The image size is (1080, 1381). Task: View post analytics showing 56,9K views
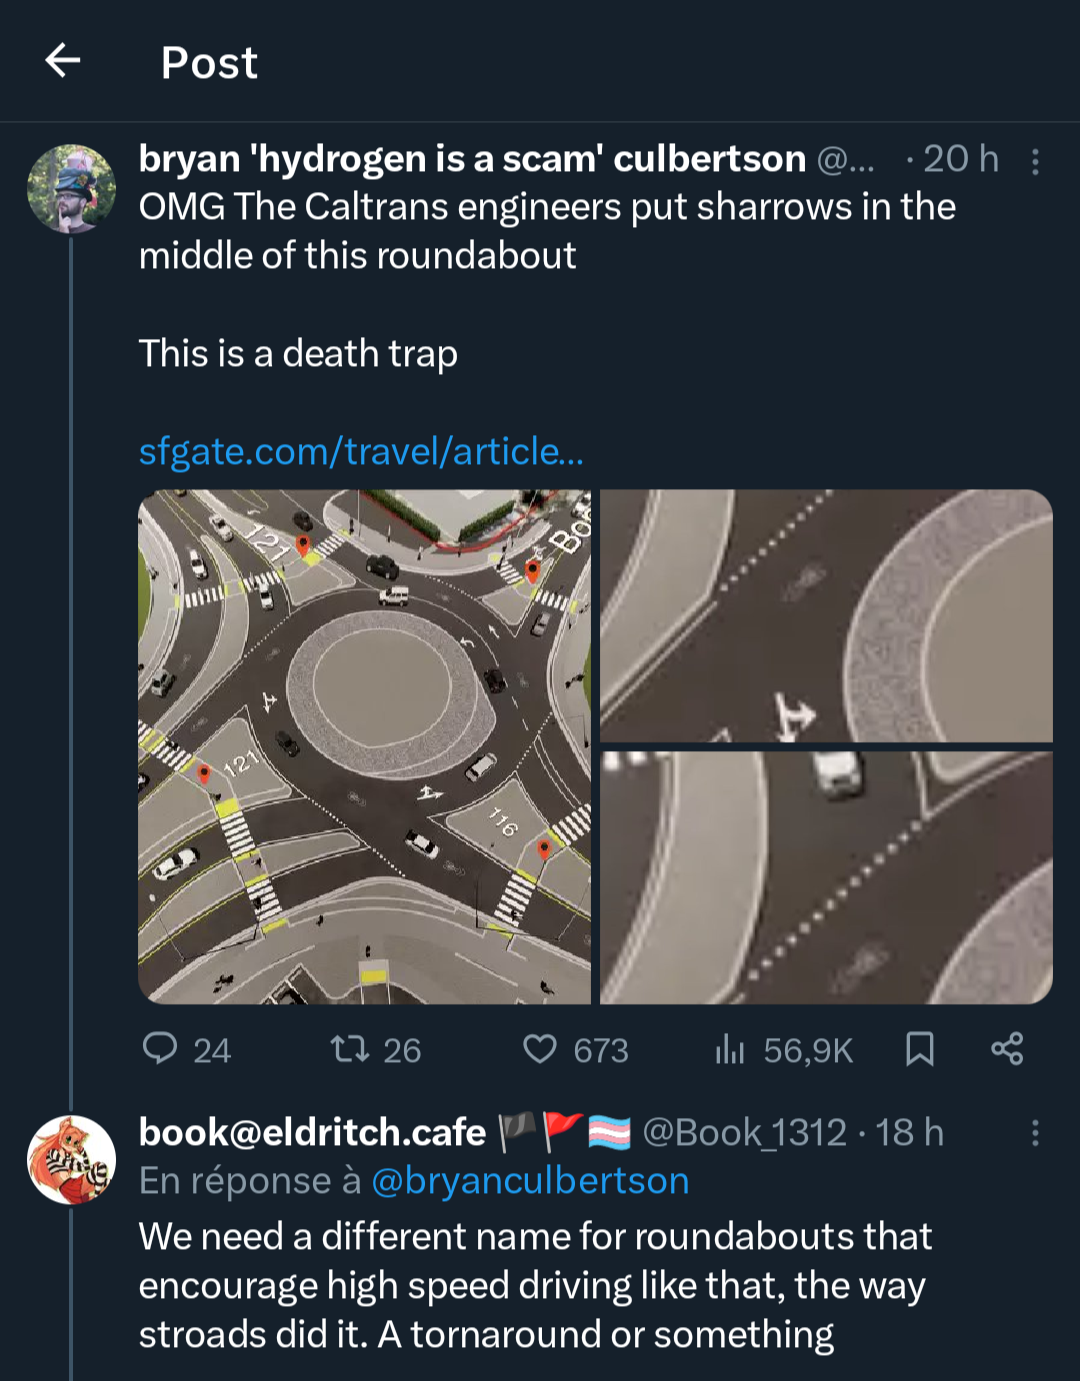[731, 1049]
